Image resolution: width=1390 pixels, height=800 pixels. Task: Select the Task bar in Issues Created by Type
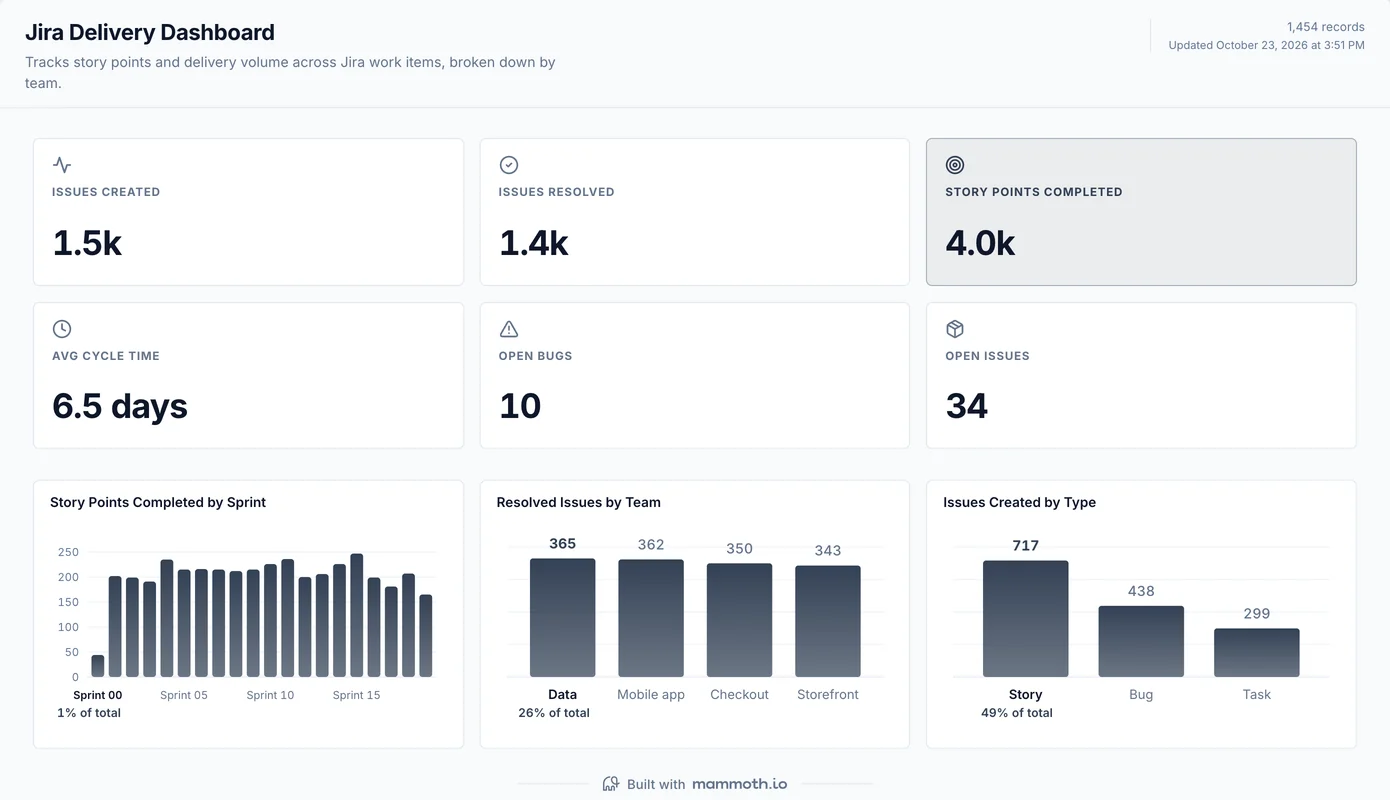point(1257,653)
